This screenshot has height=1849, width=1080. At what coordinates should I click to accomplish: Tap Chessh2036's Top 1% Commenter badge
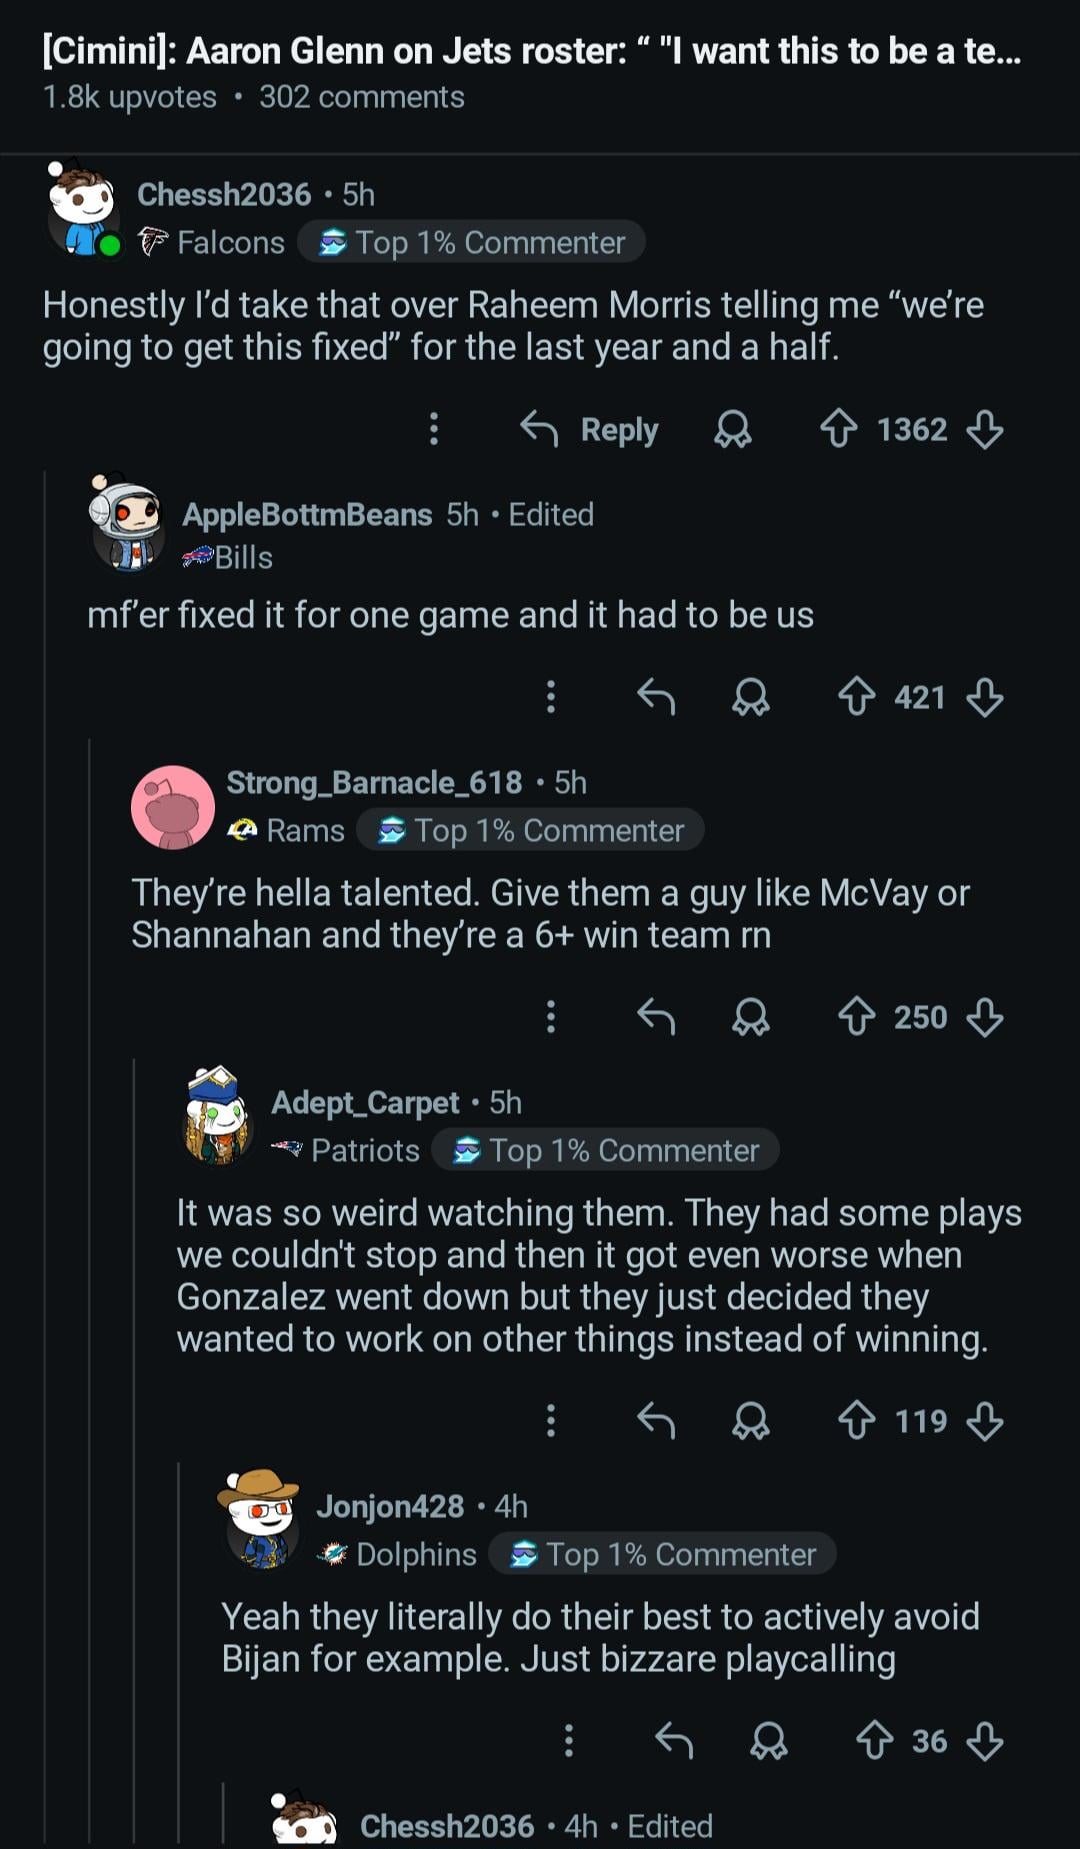[x=472, y=242]
